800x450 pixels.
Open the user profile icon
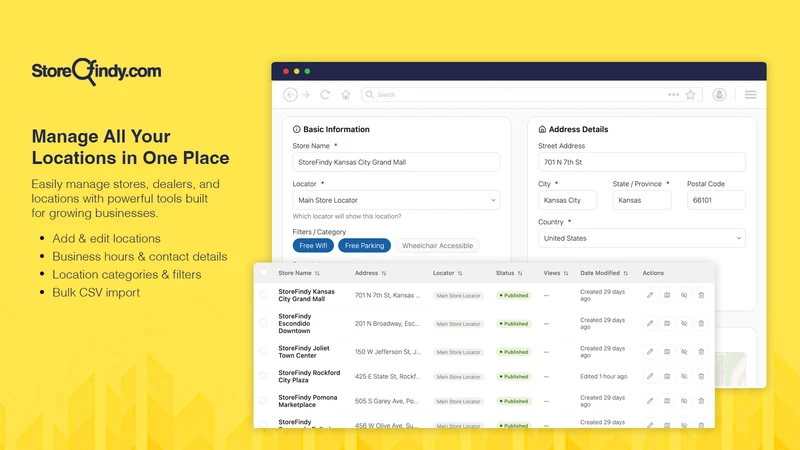(x=719, y=95)
